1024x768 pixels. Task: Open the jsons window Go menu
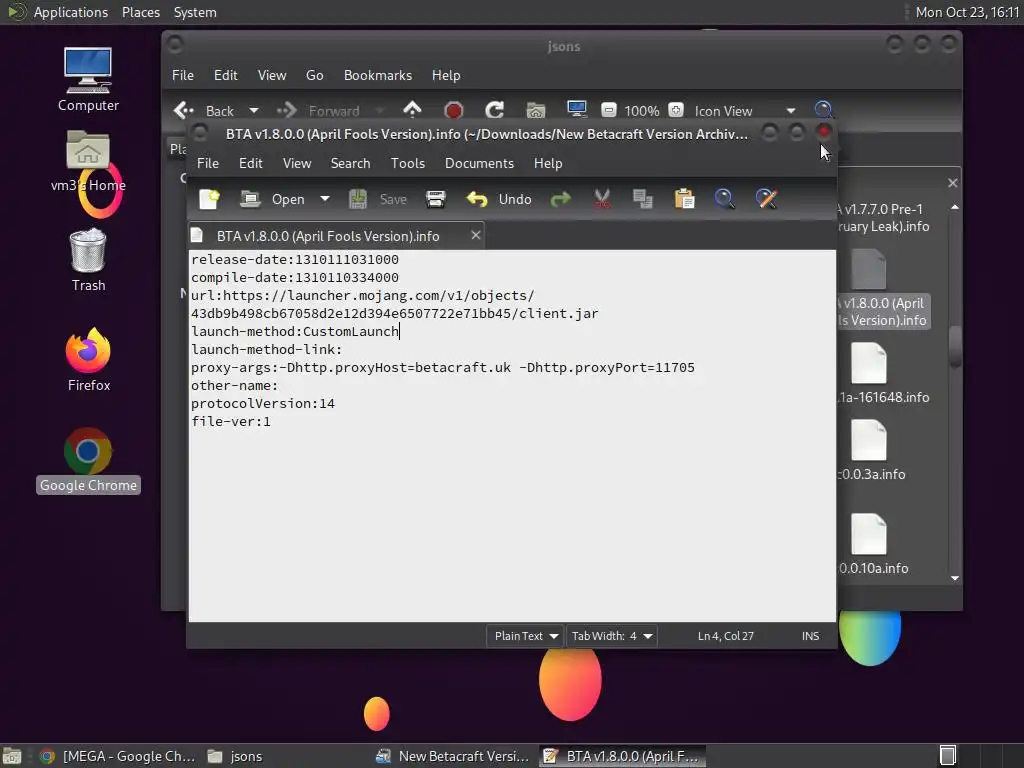314,75
